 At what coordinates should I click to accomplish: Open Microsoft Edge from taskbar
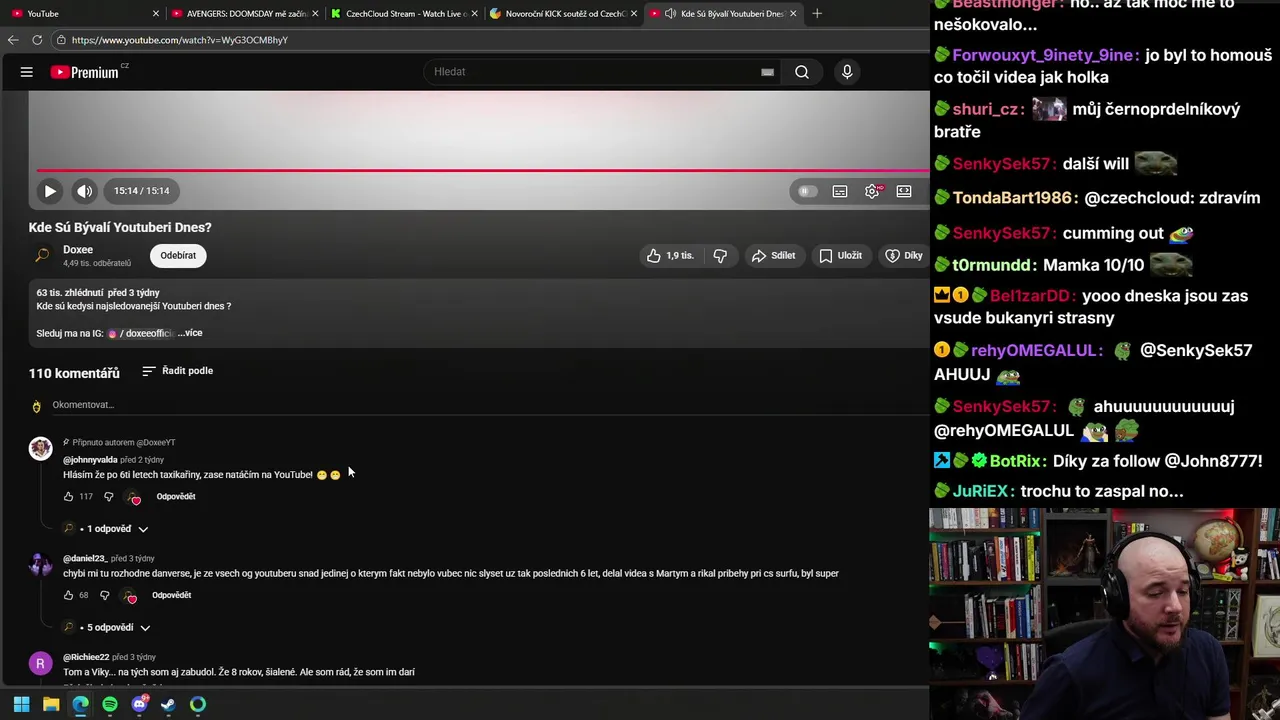coord(80,704)
